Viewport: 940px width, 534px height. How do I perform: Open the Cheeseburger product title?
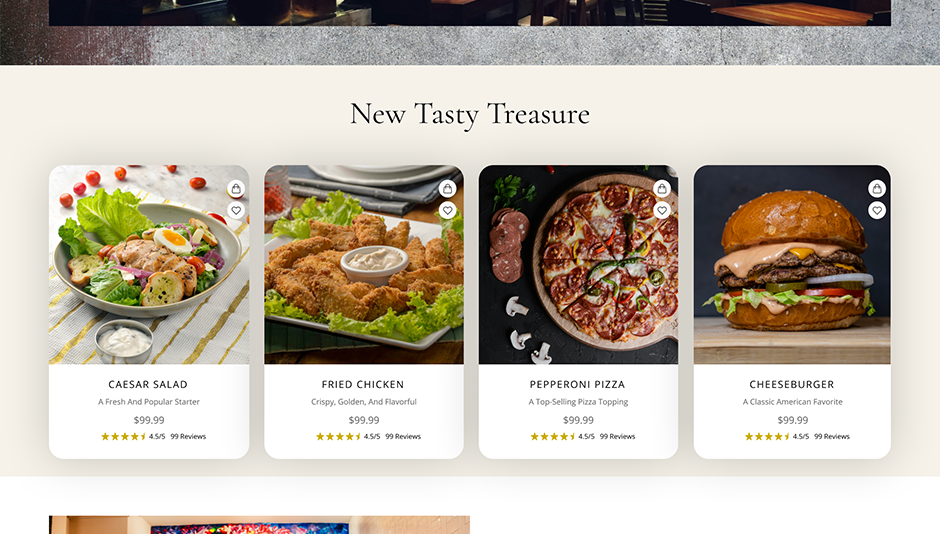pos(792,384)
